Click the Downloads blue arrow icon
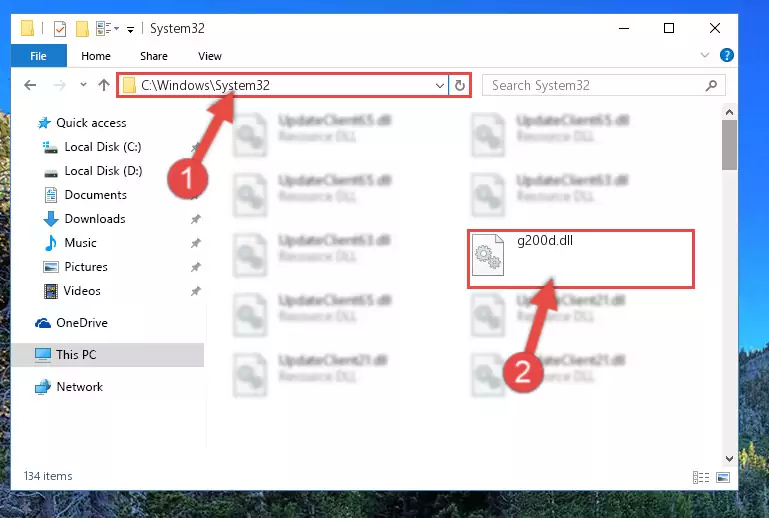769x518 pixels. tap(51, 219)
